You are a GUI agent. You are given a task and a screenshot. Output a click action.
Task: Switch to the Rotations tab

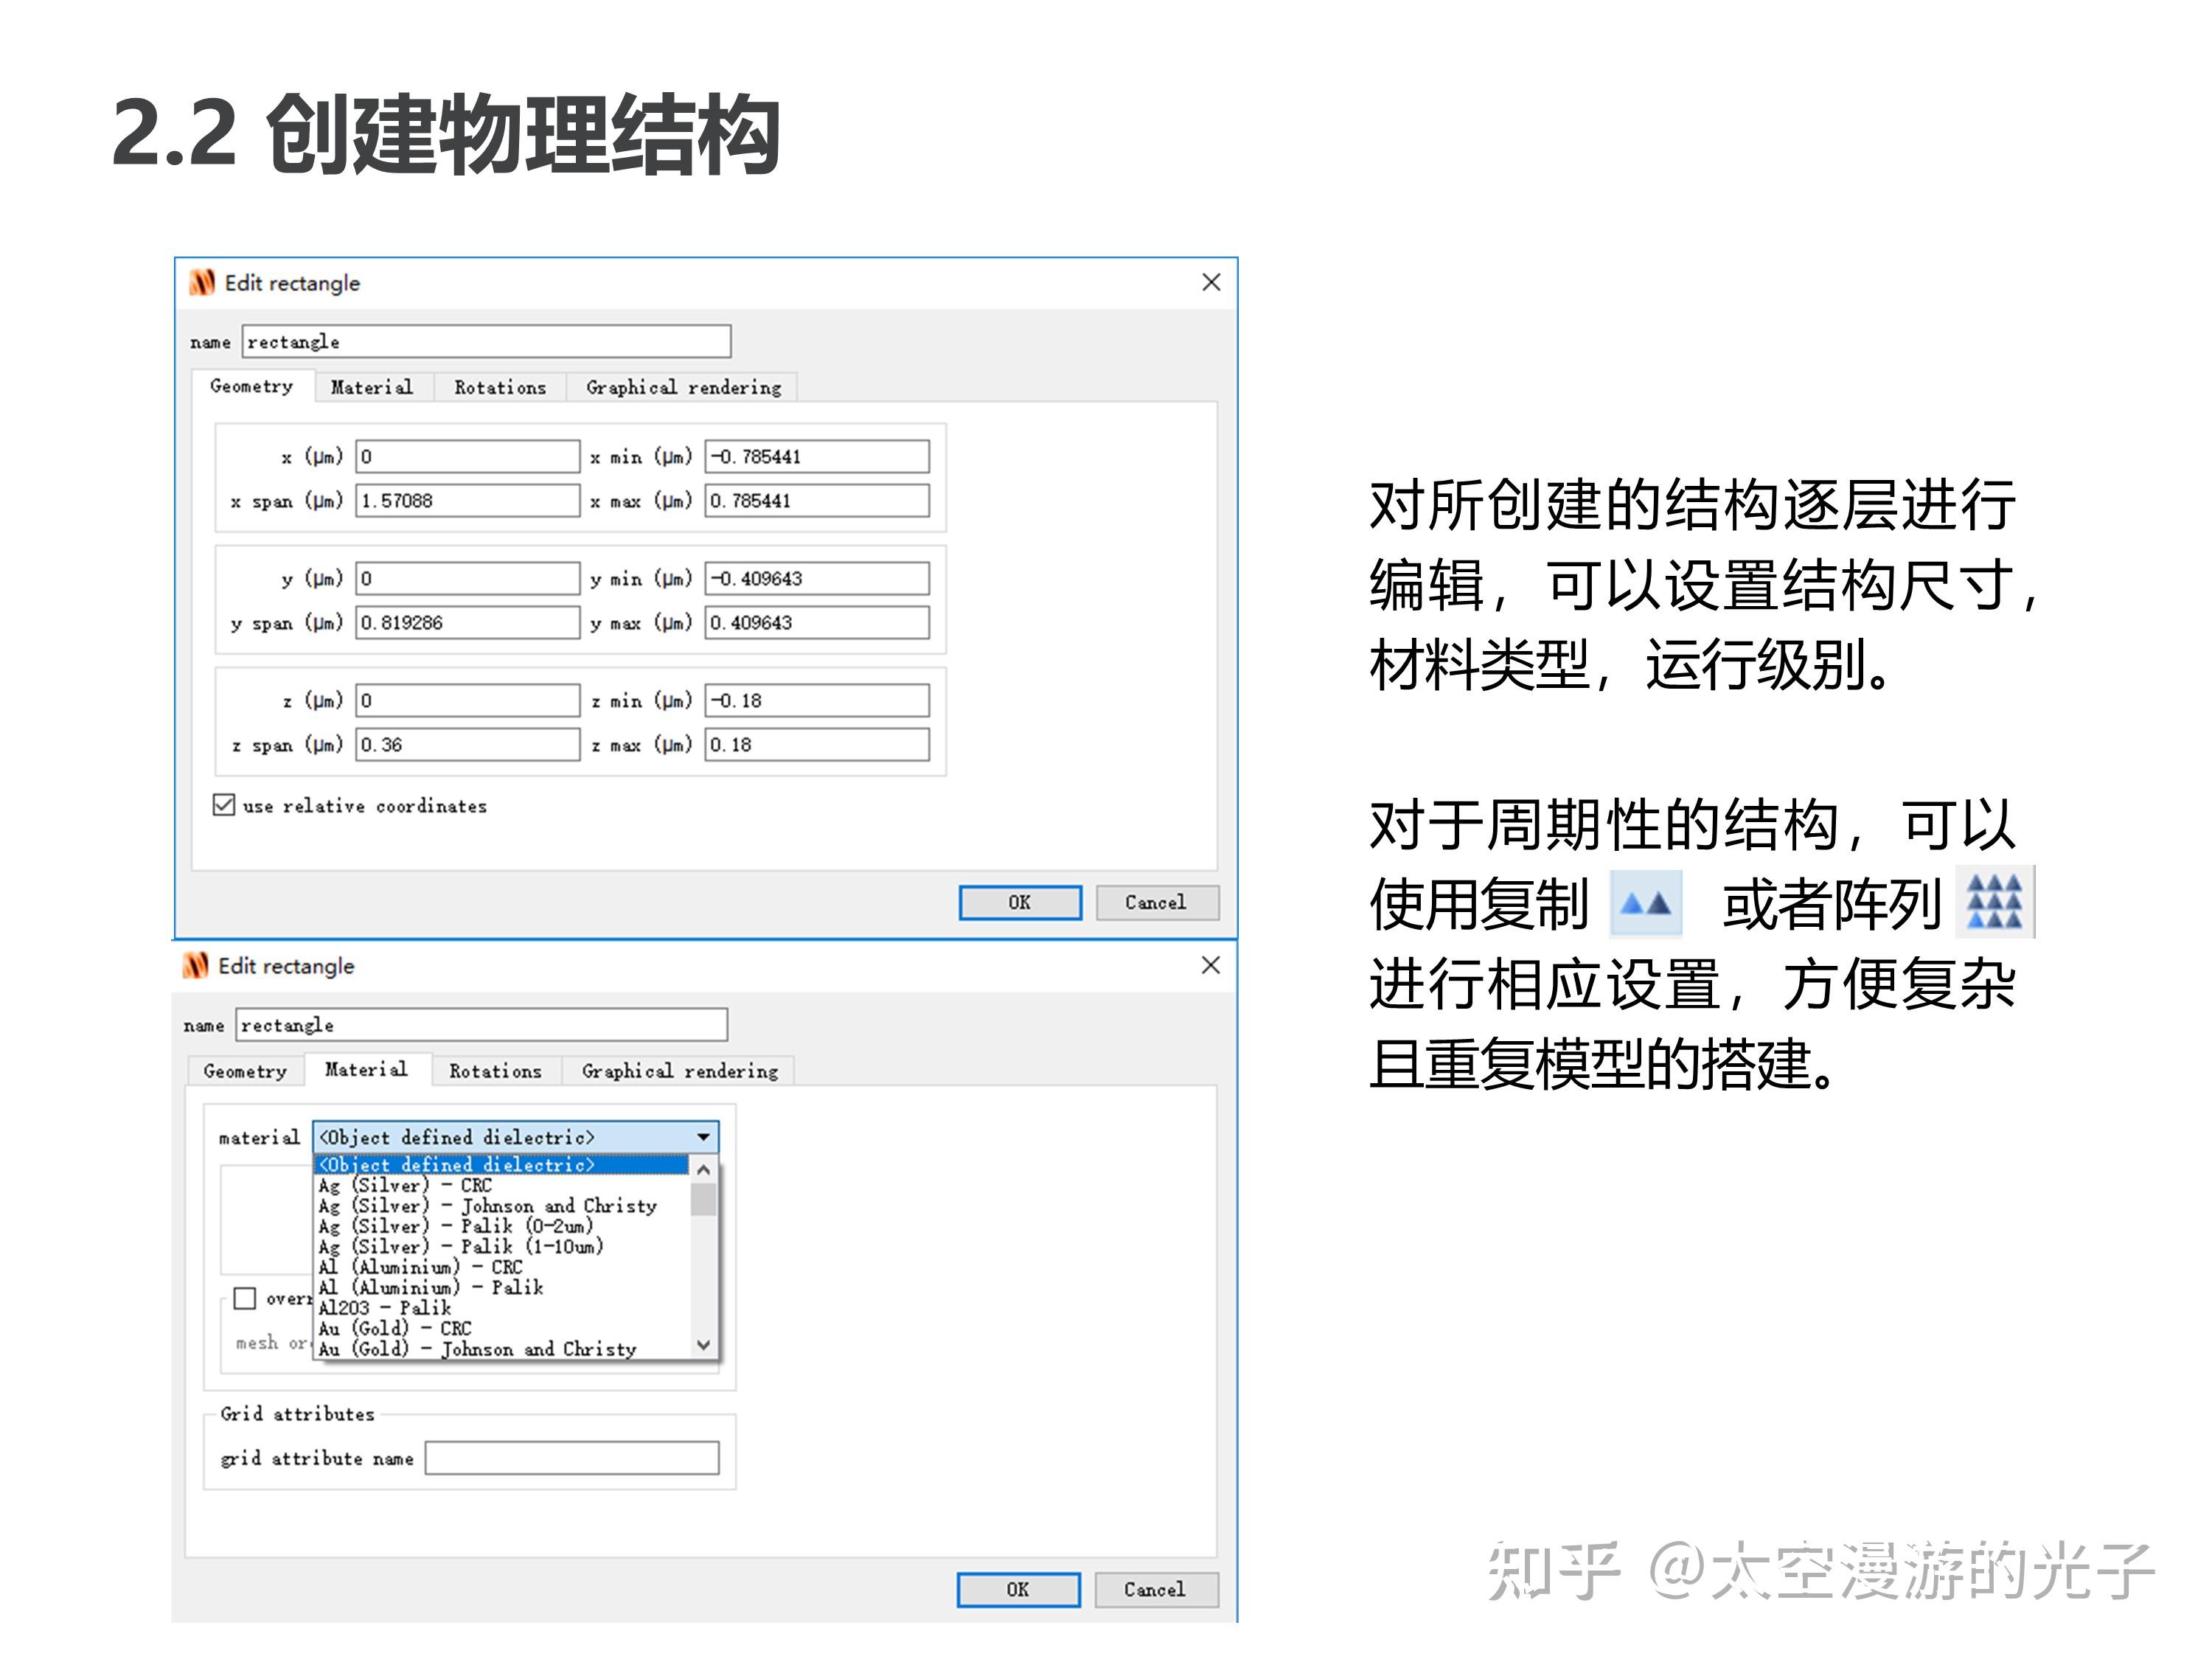coord(500,387)
